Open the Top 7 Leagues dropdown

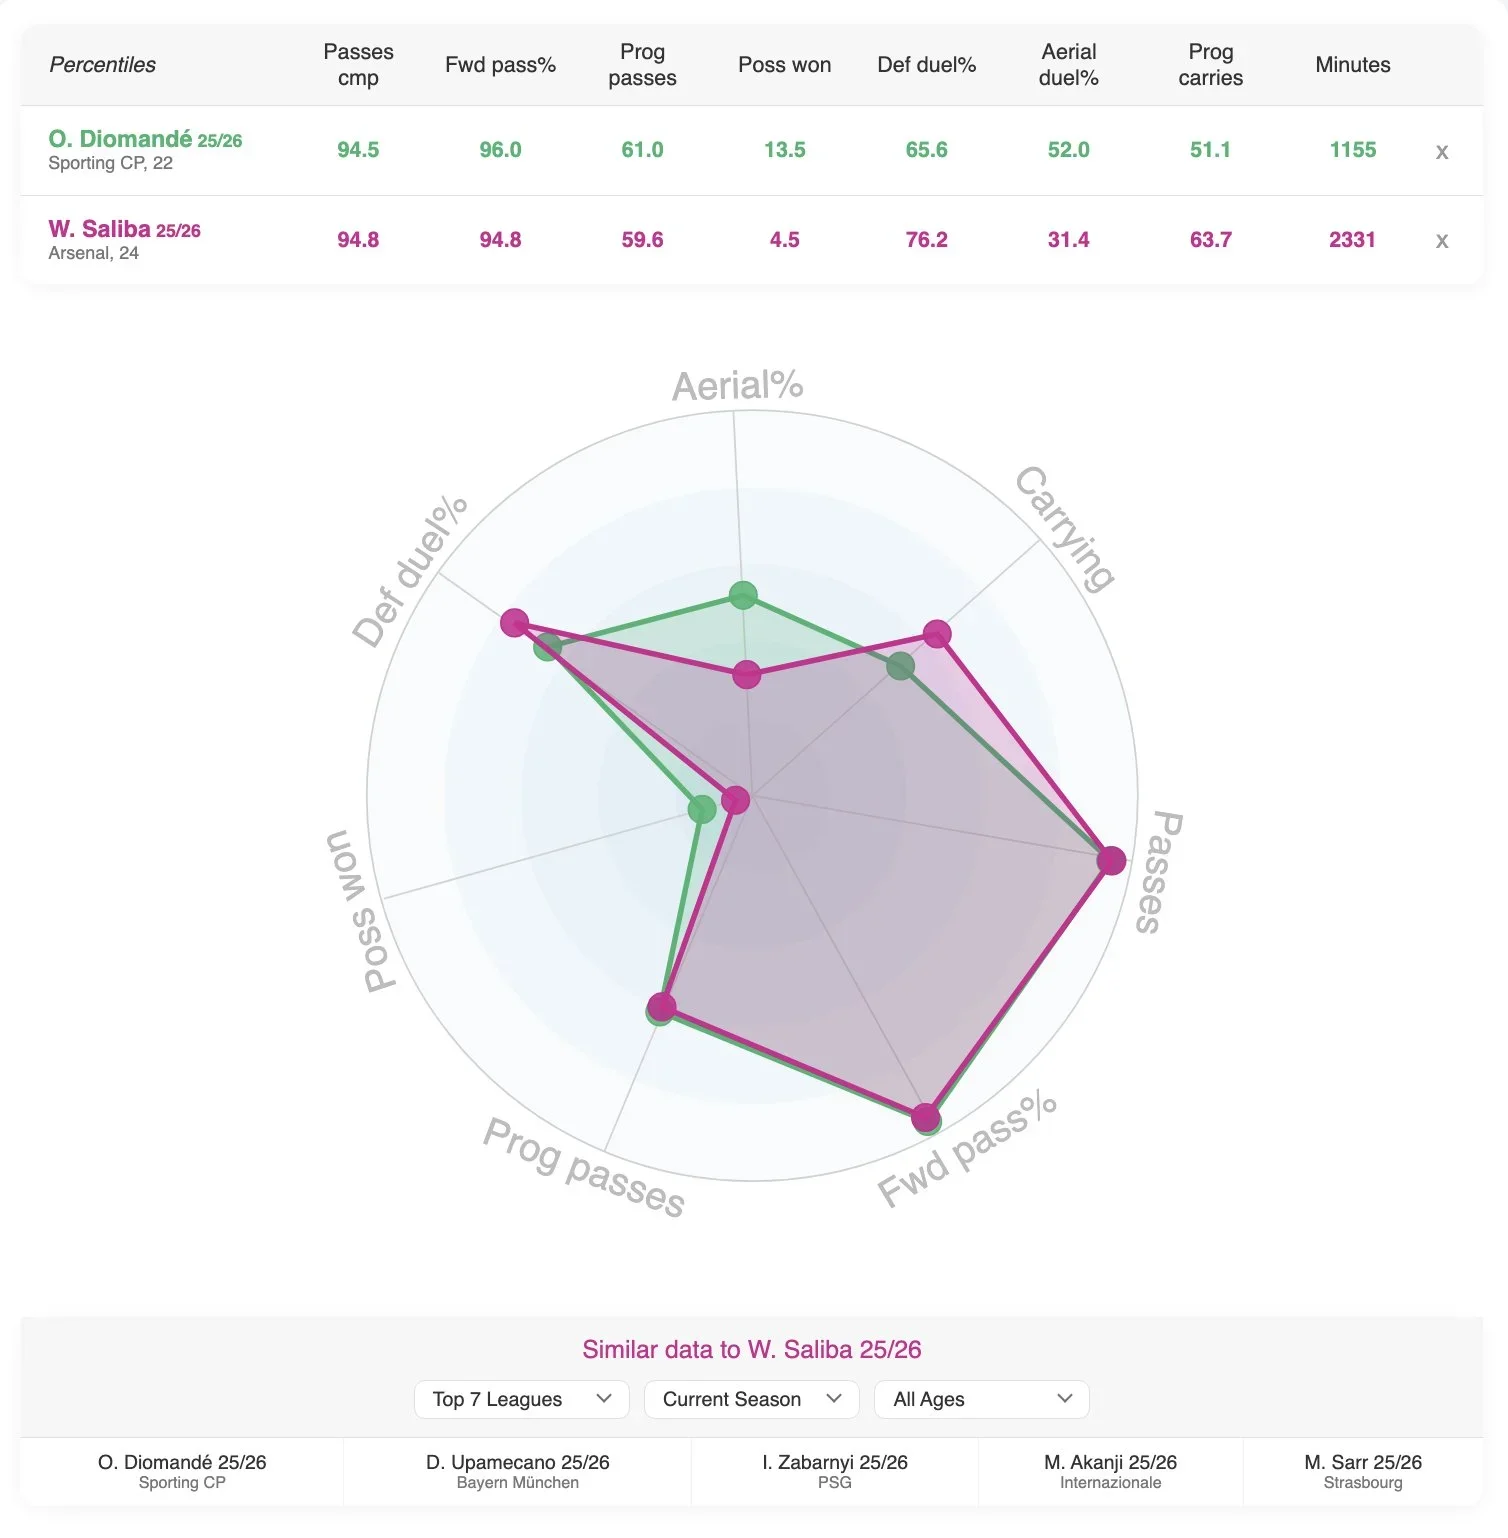click(x=522, y=1399)
